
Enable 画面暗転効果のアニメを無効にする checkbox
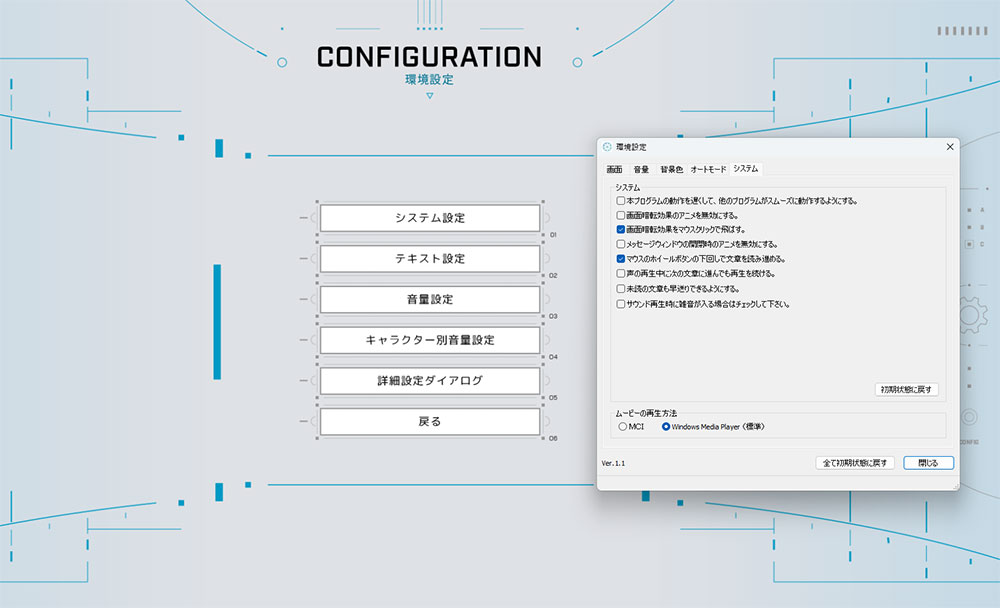coord(621,215)
